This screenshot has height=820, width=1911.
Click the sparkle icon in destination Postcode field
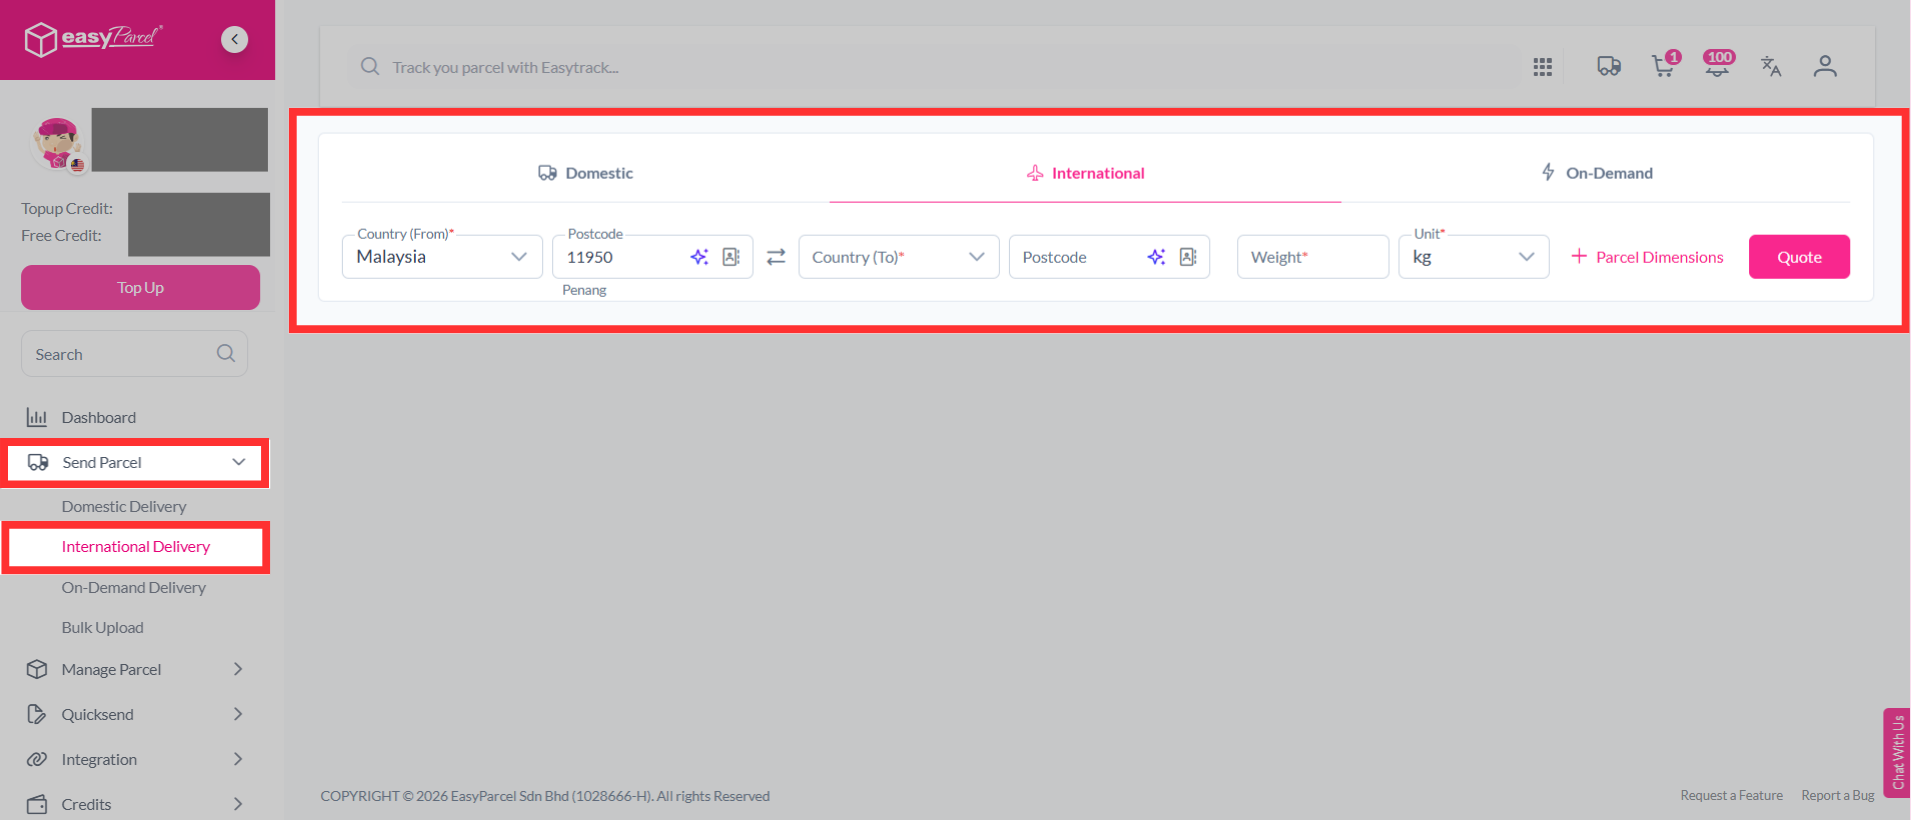pos(1156,257)
